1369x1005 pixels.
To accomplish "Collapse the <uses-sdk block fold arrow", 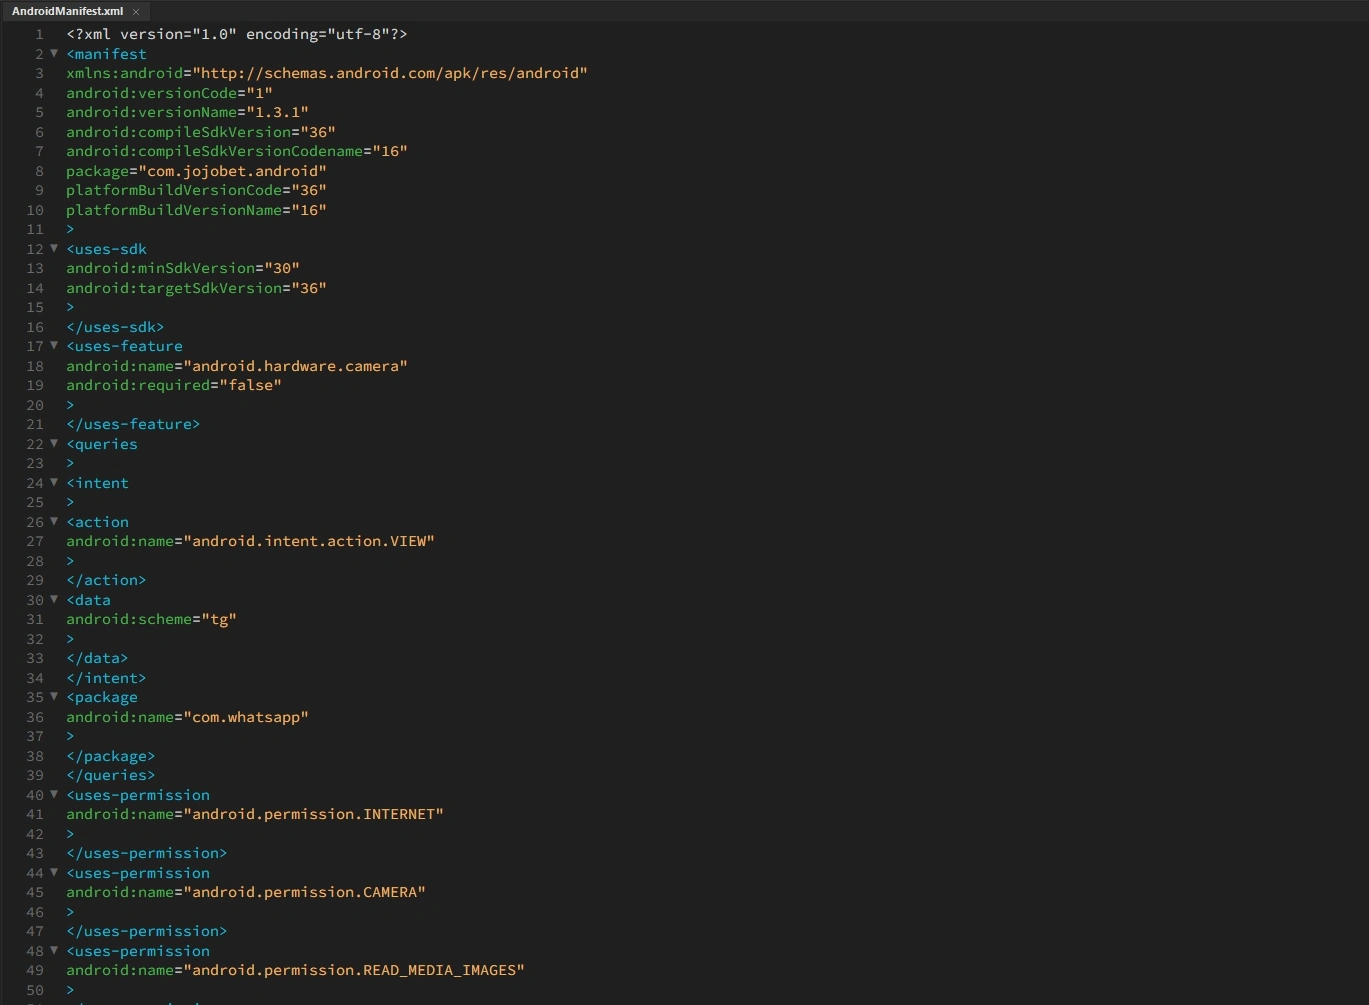I will [54, 249].
